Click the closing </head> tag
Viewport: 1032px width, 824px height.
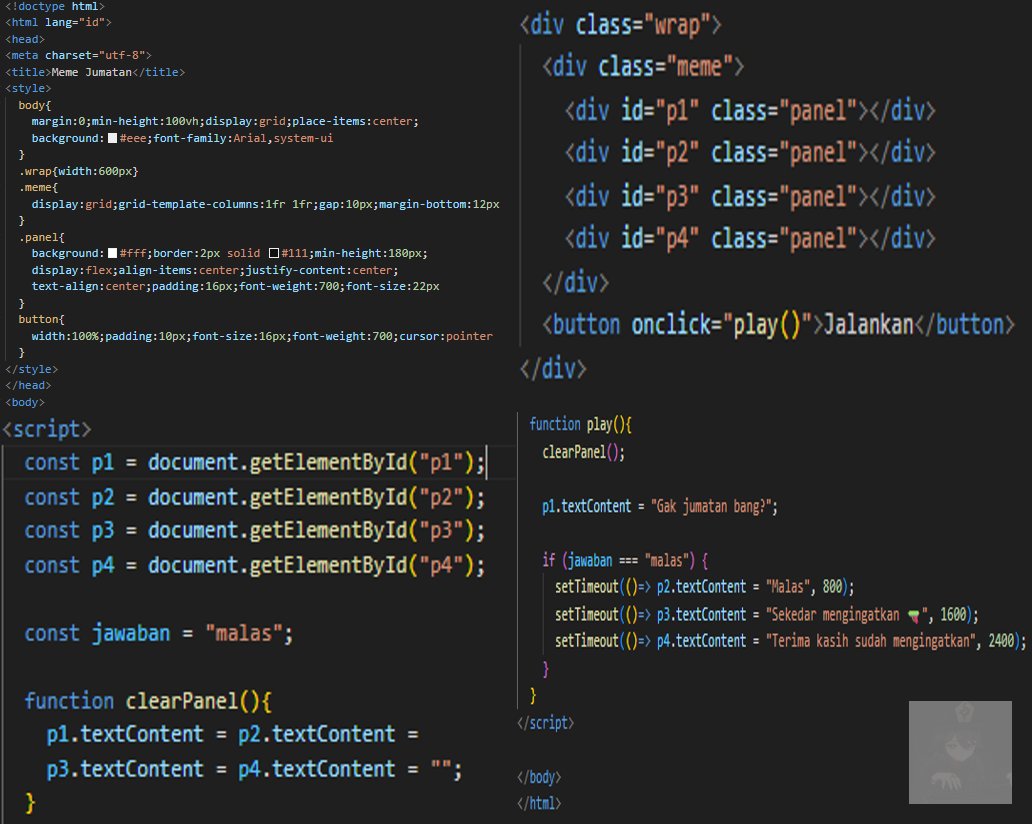click(x=28, y=386)
